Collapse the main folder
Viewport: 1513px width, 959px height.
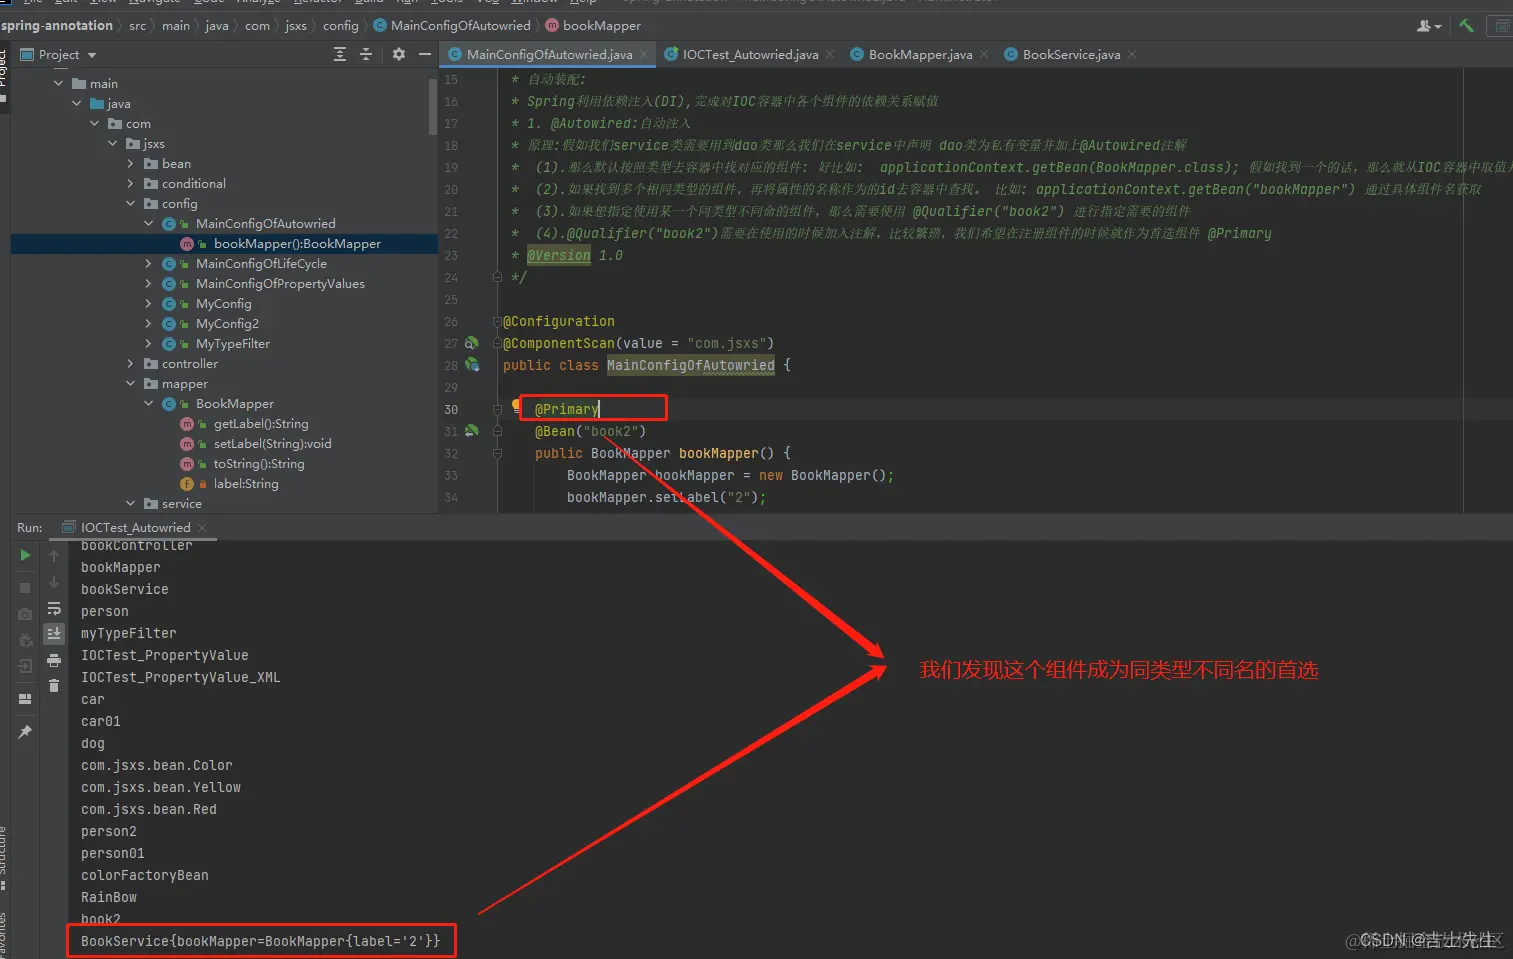click(58, 83)
